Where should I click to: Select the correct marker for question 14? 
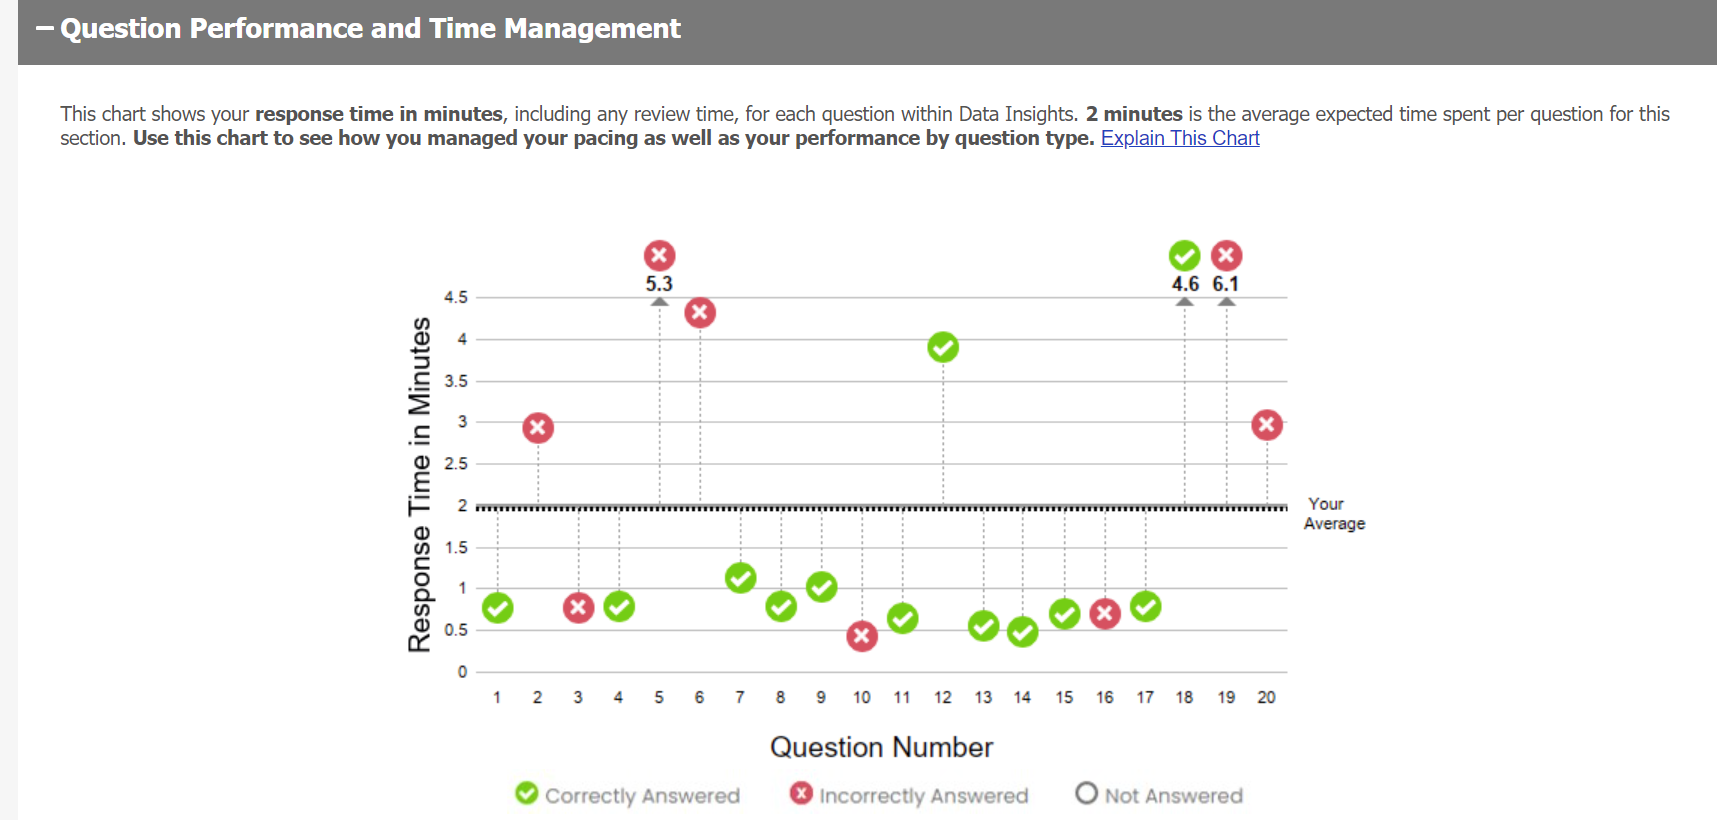1022,631
